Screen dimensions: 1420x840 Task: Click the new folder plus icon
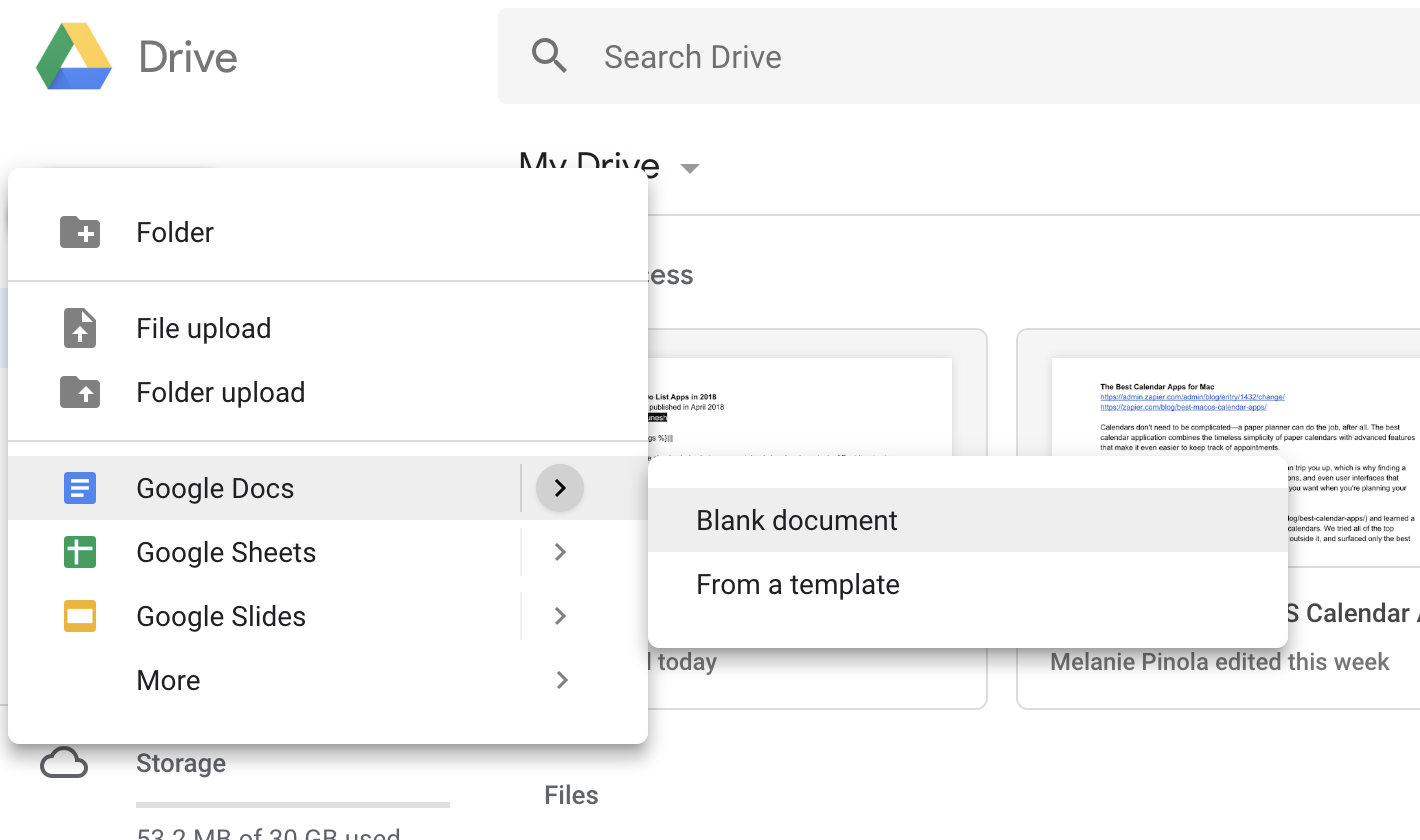click(80, 232)
